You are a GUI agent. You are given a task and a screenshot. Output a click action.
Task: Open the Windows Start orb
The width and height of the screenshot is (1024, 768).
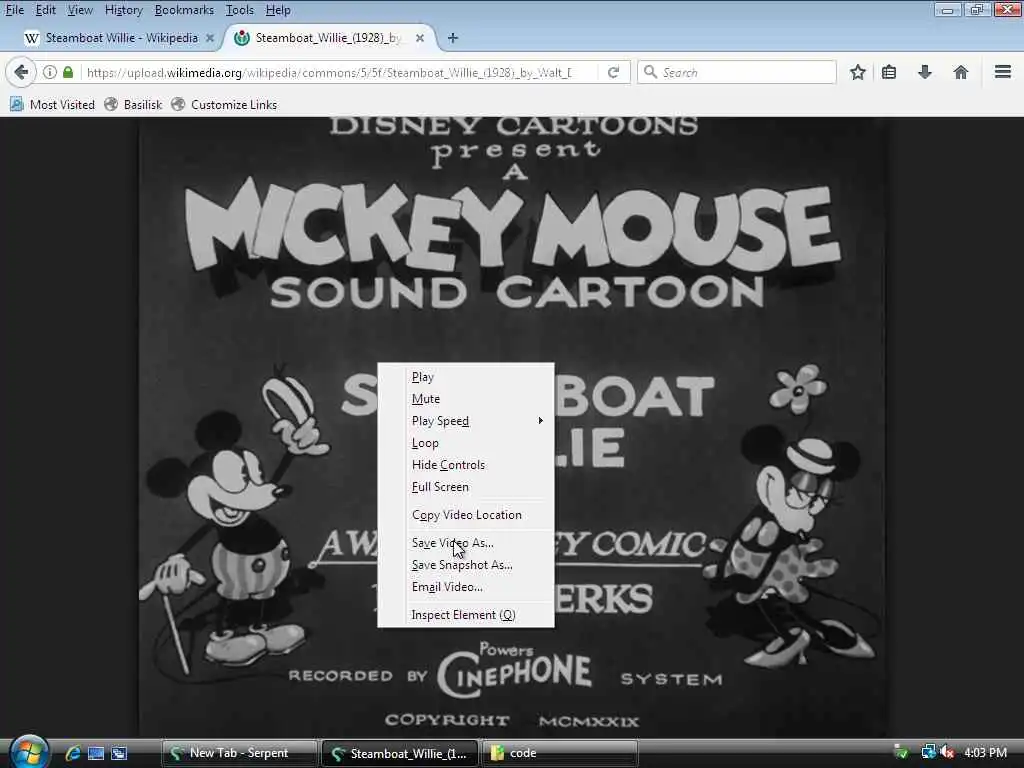click(x=29, y=753)
